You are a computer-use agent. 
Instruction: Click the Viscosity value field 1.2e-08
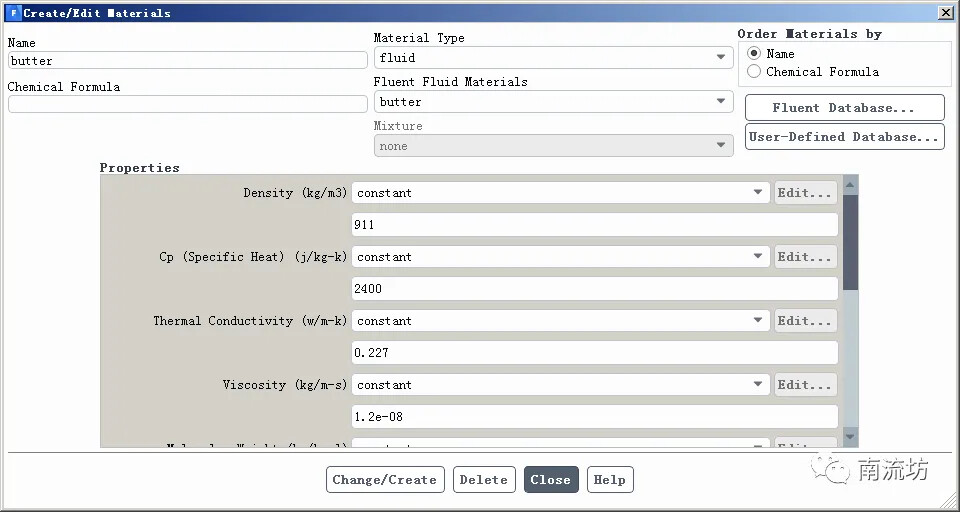pyautogui.click(x=594, y=417)
